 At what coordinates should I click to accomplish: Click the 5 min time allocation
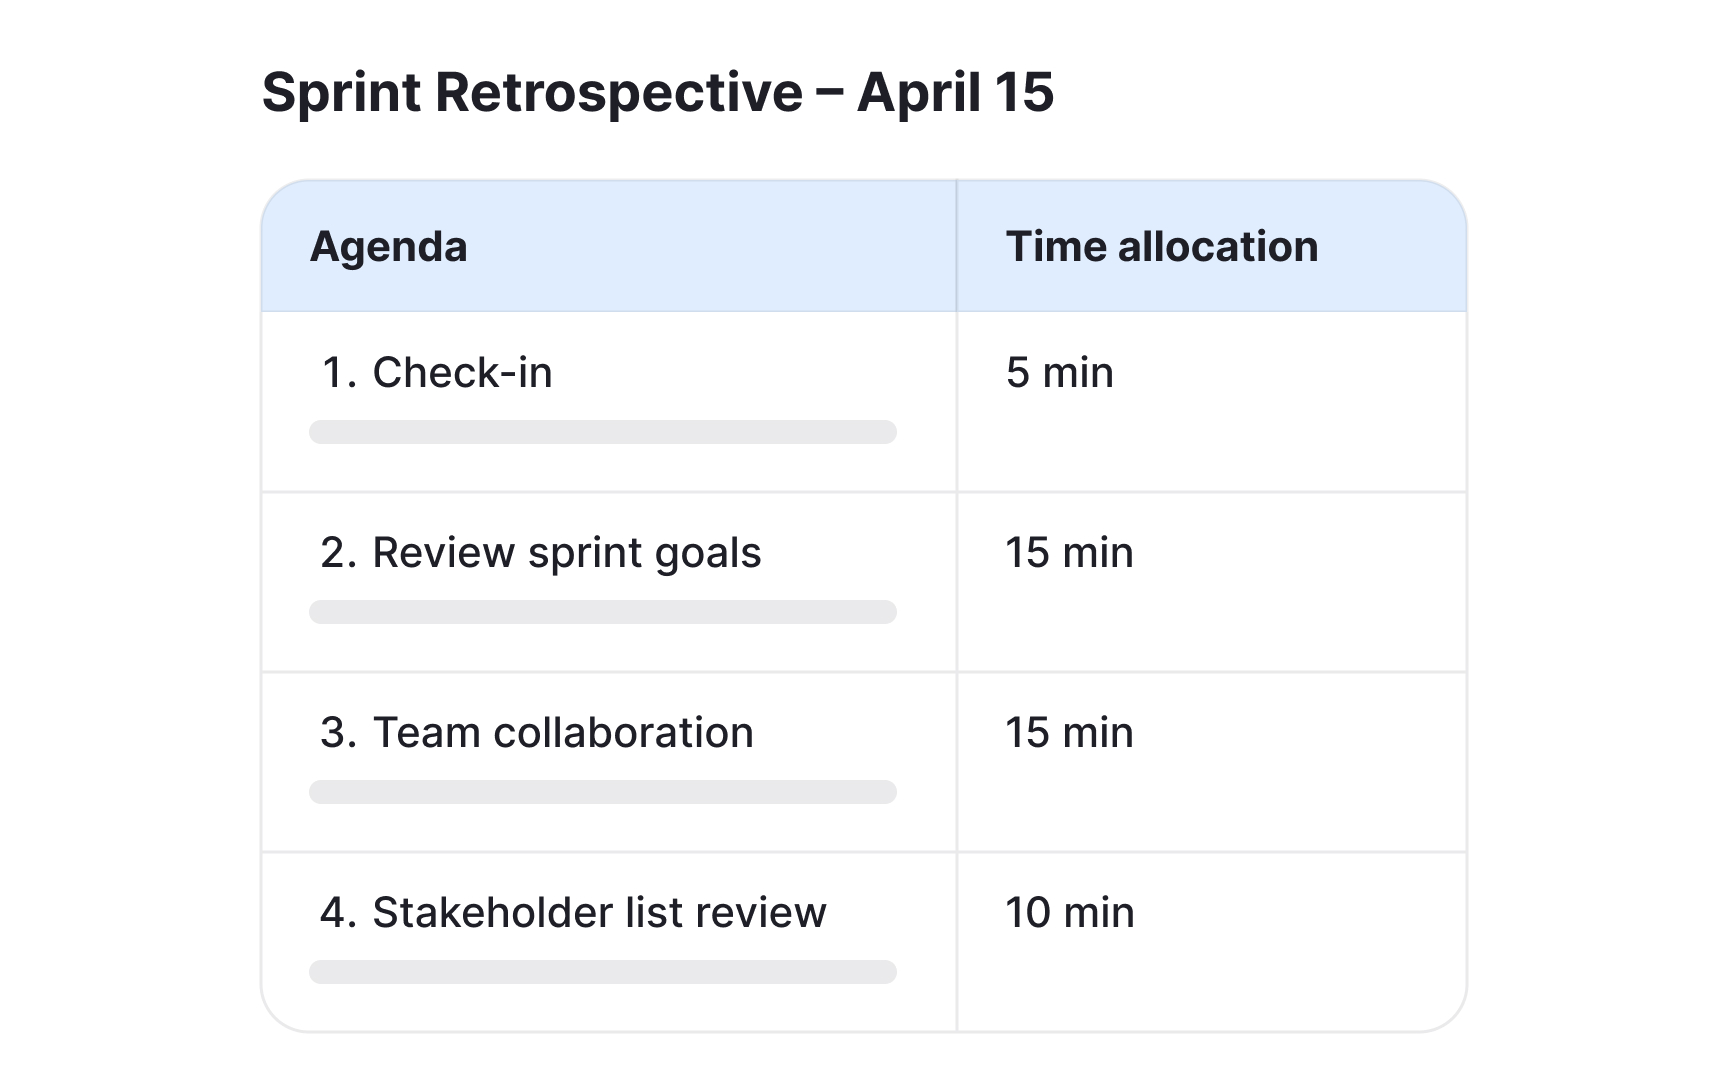point(1059,373)
